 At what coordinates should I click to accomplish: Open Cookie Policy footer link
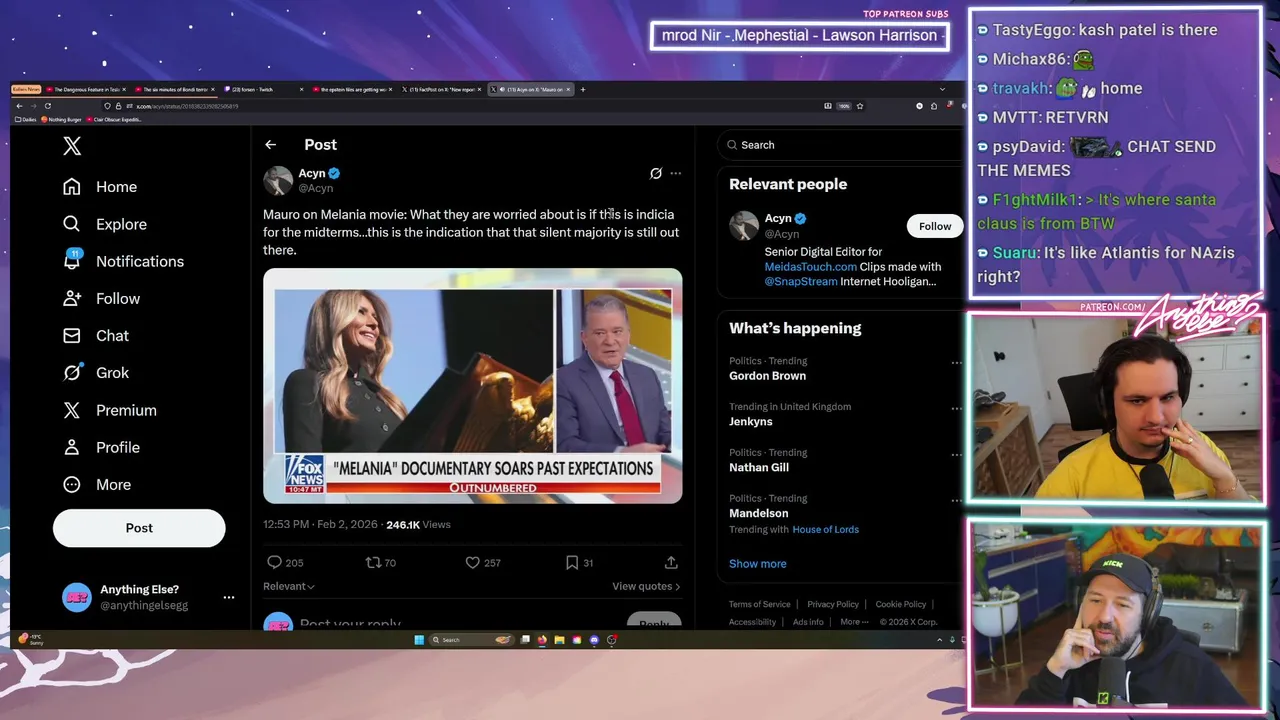pos(901,604)
